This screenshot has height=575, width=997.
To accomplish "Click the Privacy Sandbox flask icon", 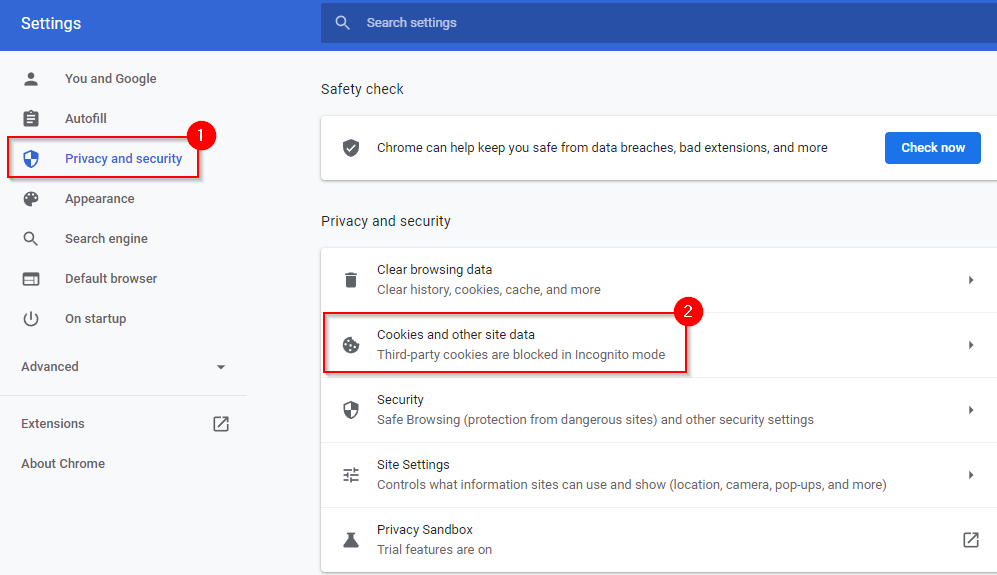I will [x=351, y=540].
